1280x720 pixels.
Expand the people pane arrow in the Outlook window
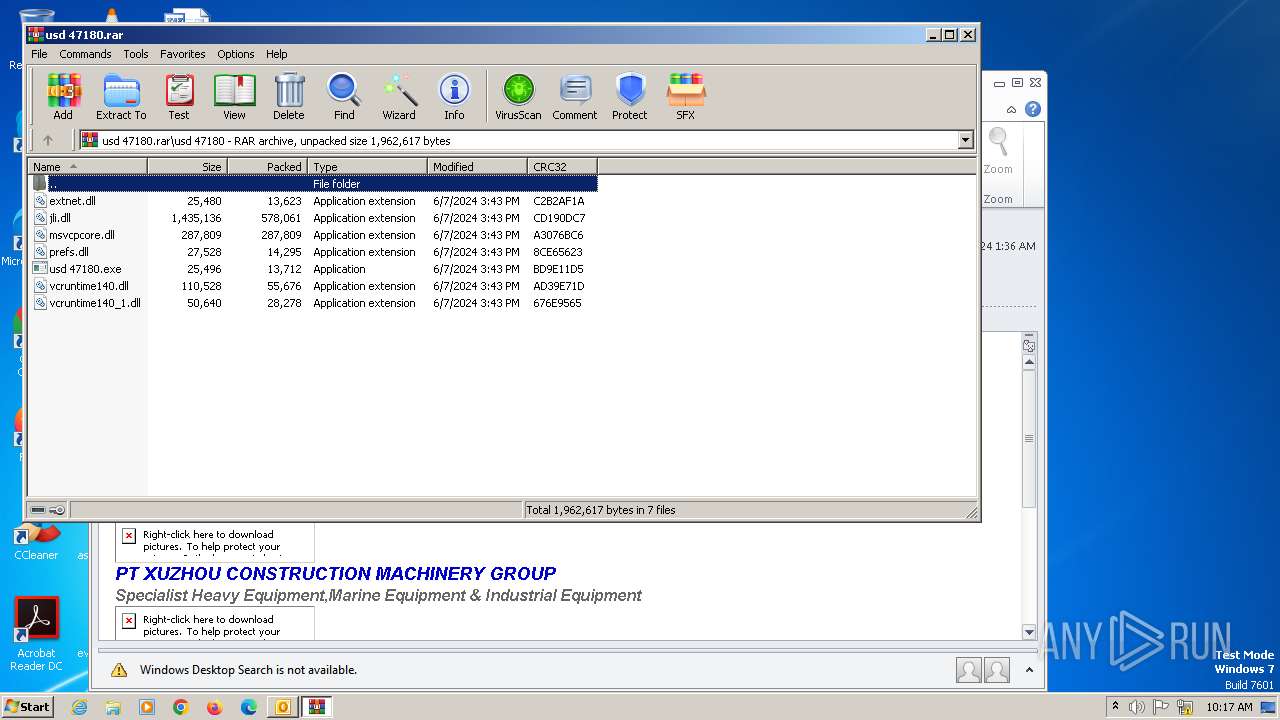coord(1029,670)
